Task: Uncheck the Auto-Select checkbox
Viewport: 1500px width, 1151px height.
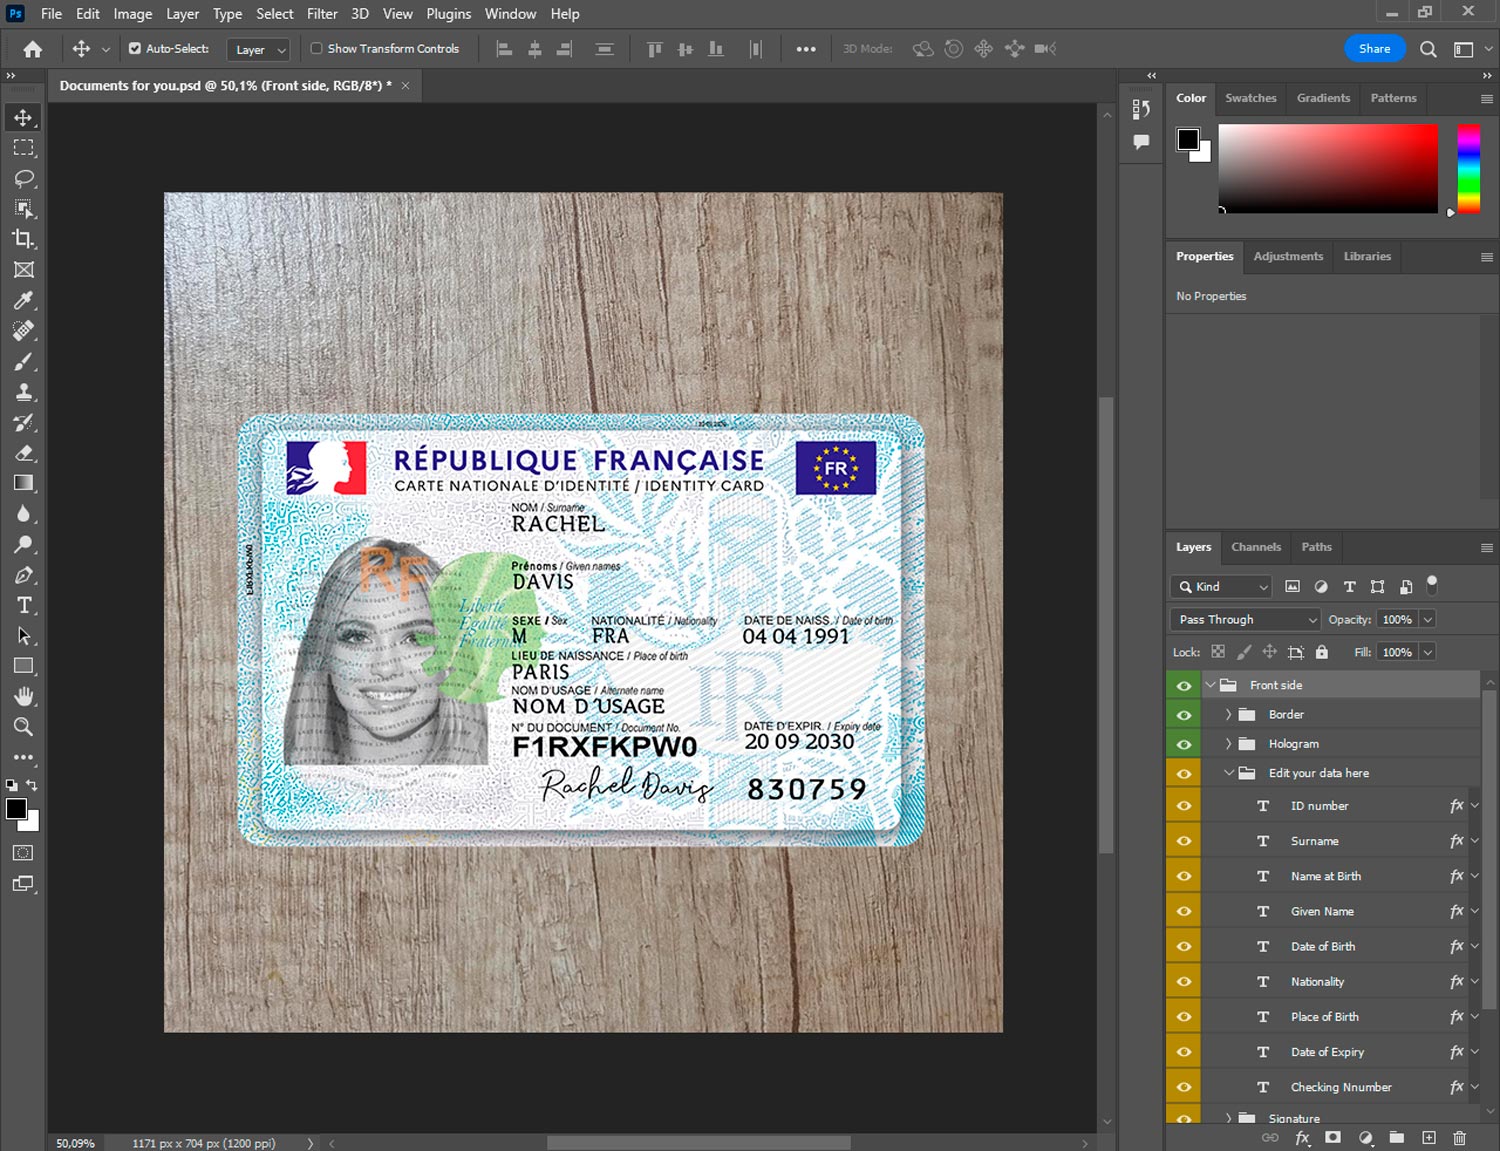Action: click(x=135, y=48)
